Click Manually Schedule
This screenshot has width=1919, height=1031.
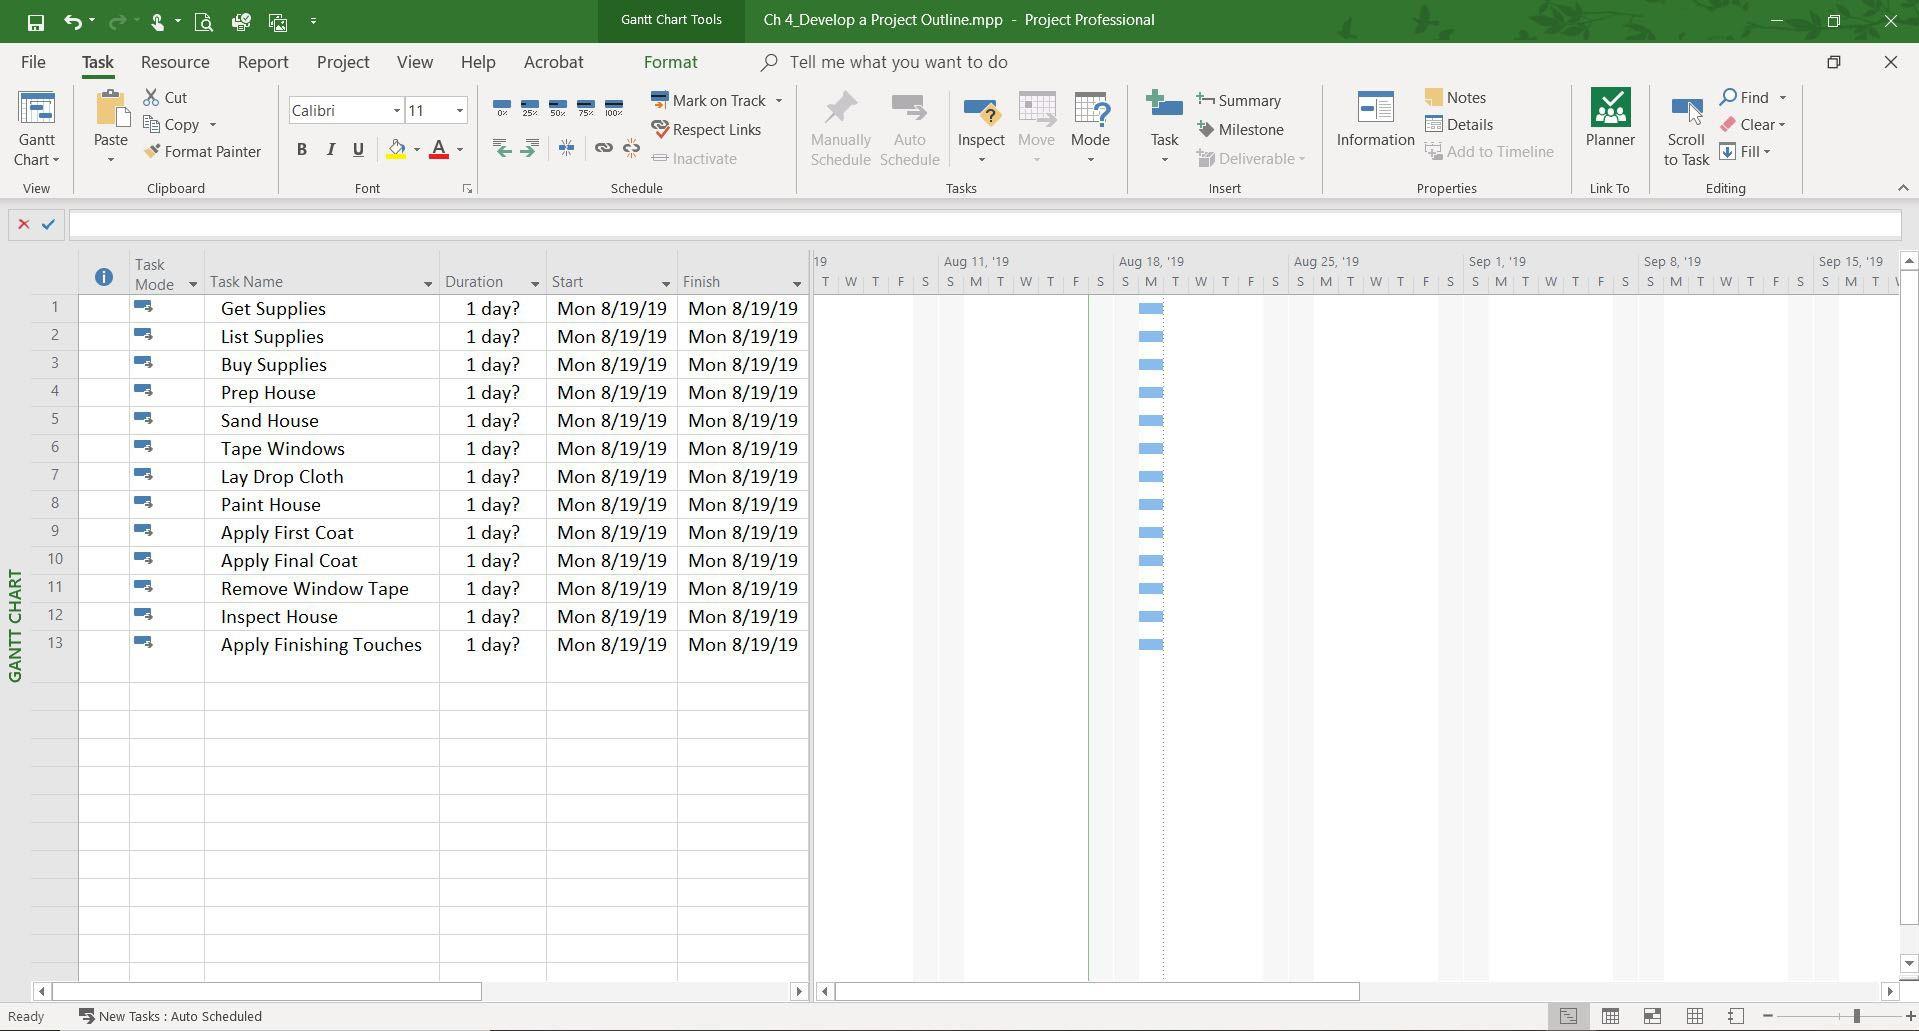(x=840, y=130)
